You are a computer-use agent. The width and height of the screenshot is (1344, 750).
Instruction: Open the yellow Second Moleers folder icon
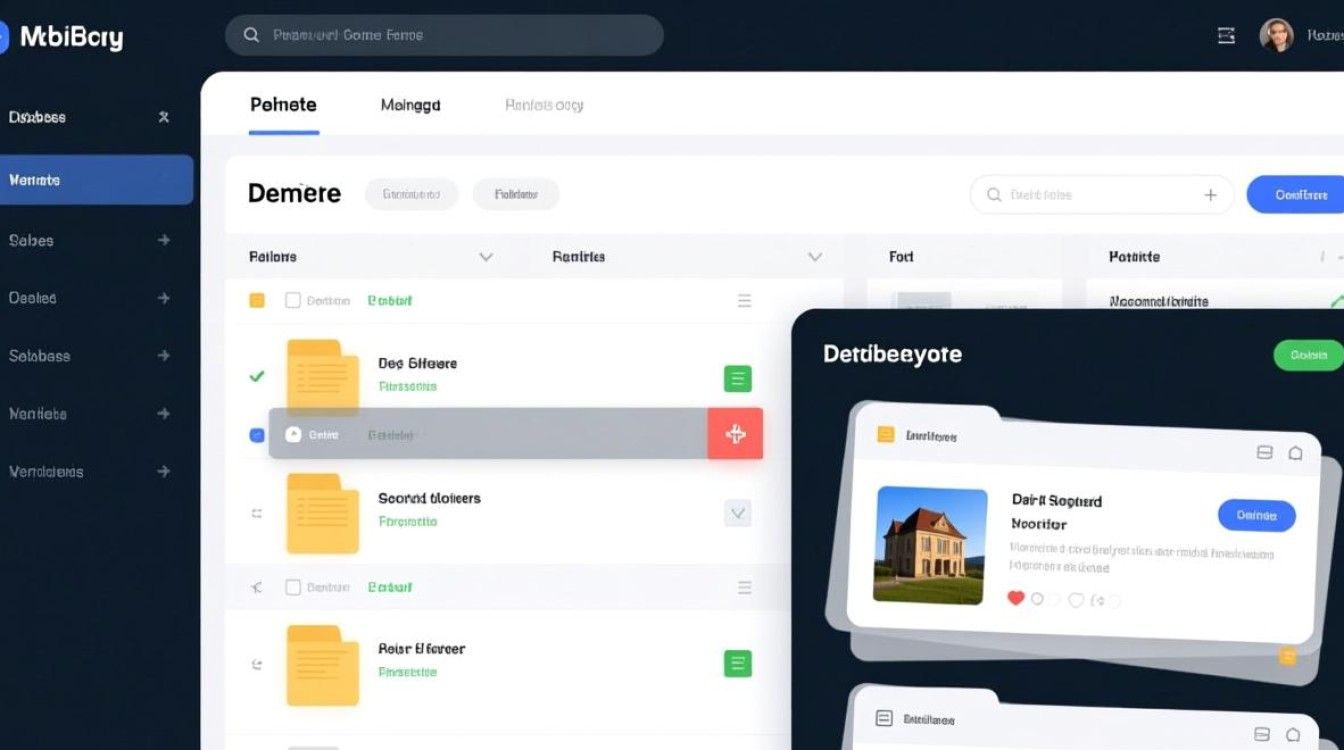(322, 513)
